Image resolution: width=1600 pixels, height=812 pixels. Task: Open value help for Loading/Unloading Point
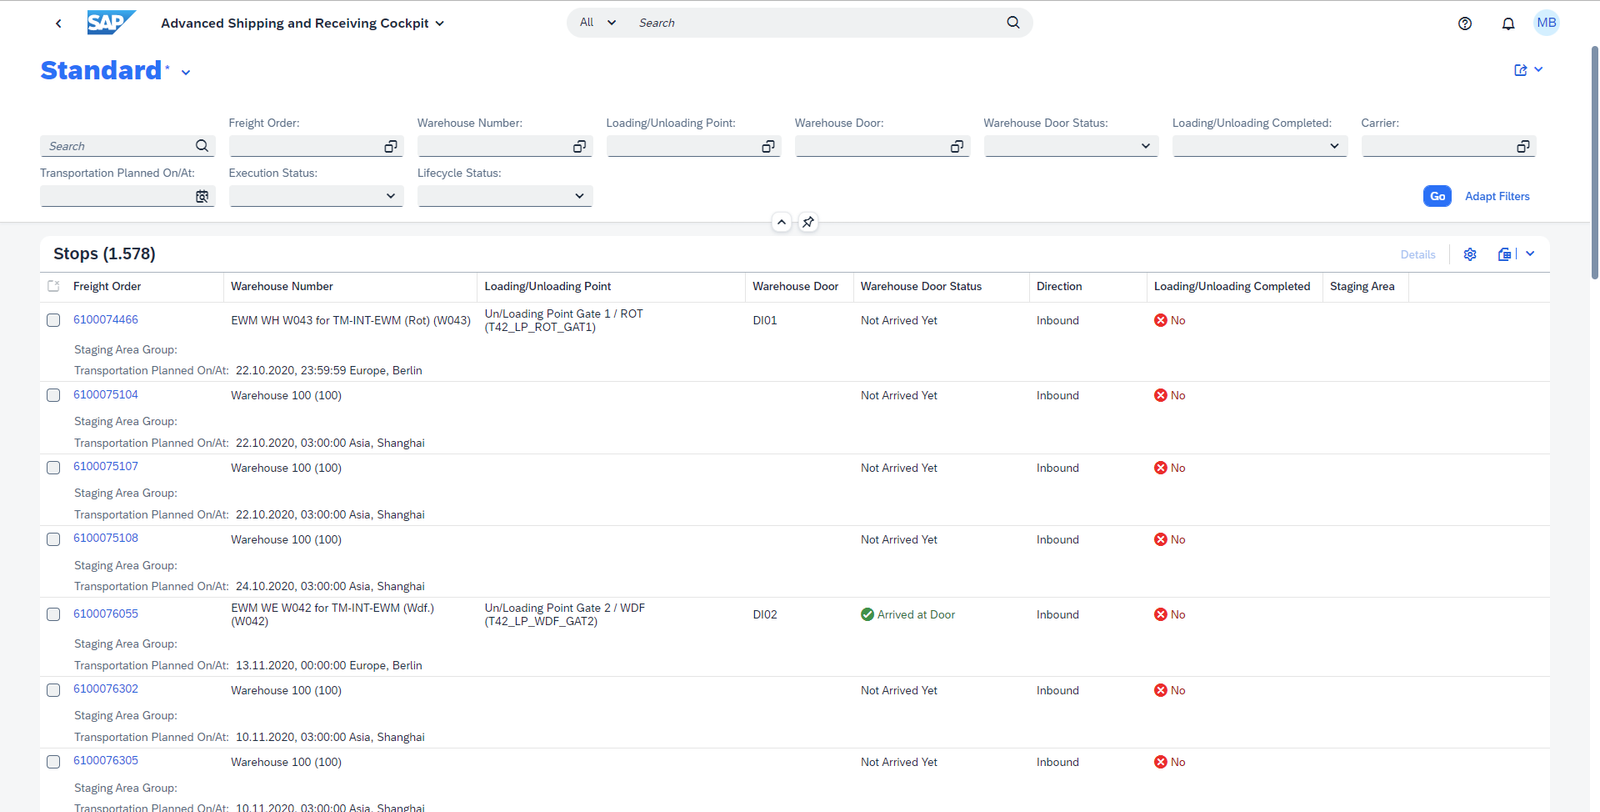coord(768,146)
